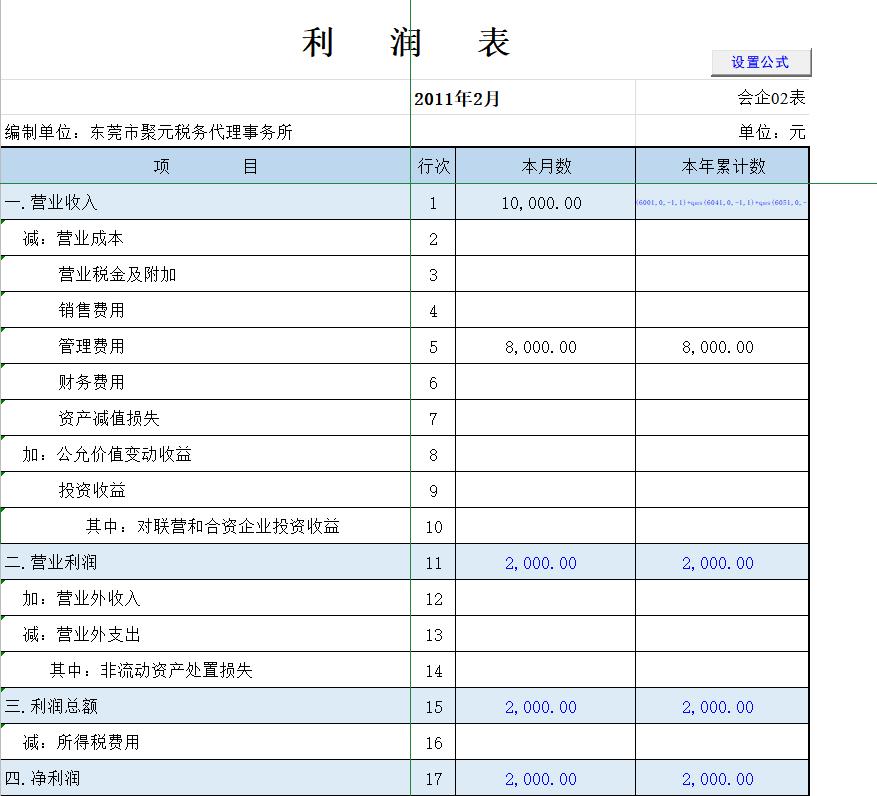Click the empty 营业成本 本月数 cell
The width and height of the screenshot is (877, 796).
click(x=544, y=237)
